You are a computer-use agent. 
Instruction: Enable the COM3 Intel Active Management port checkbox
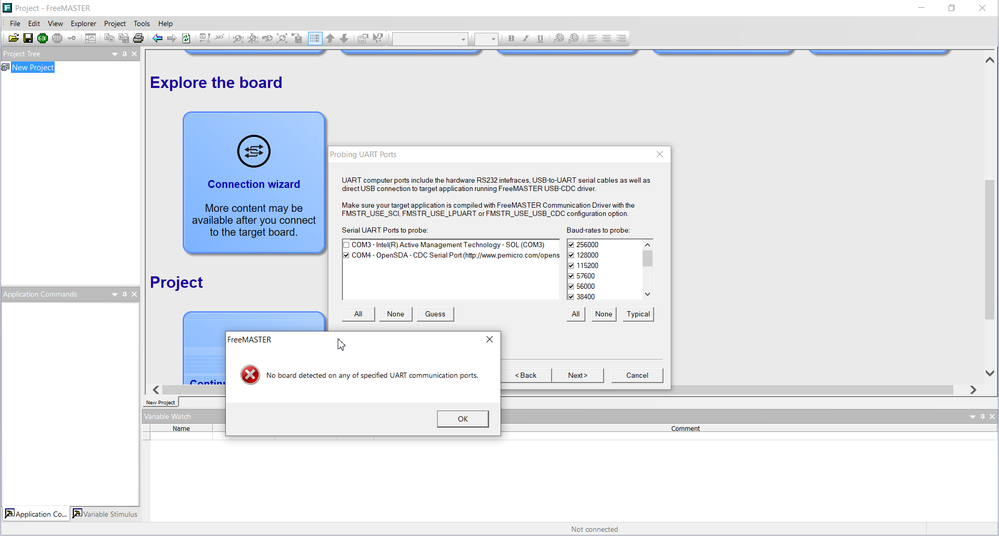[x=346, y=245]
